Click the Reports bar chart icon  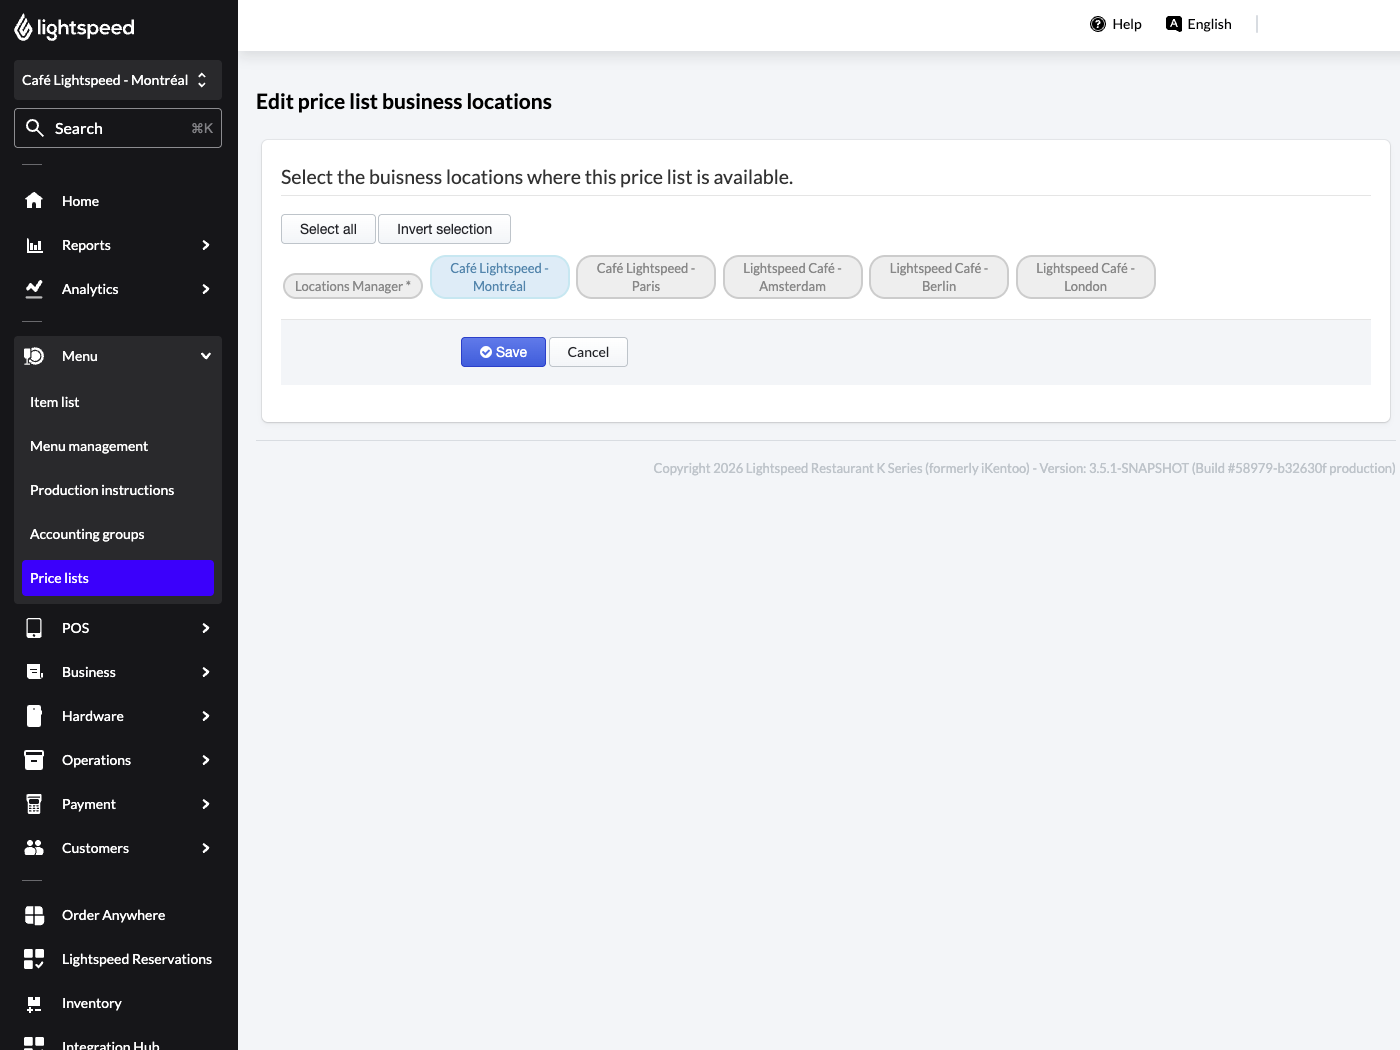click(34, 245)
